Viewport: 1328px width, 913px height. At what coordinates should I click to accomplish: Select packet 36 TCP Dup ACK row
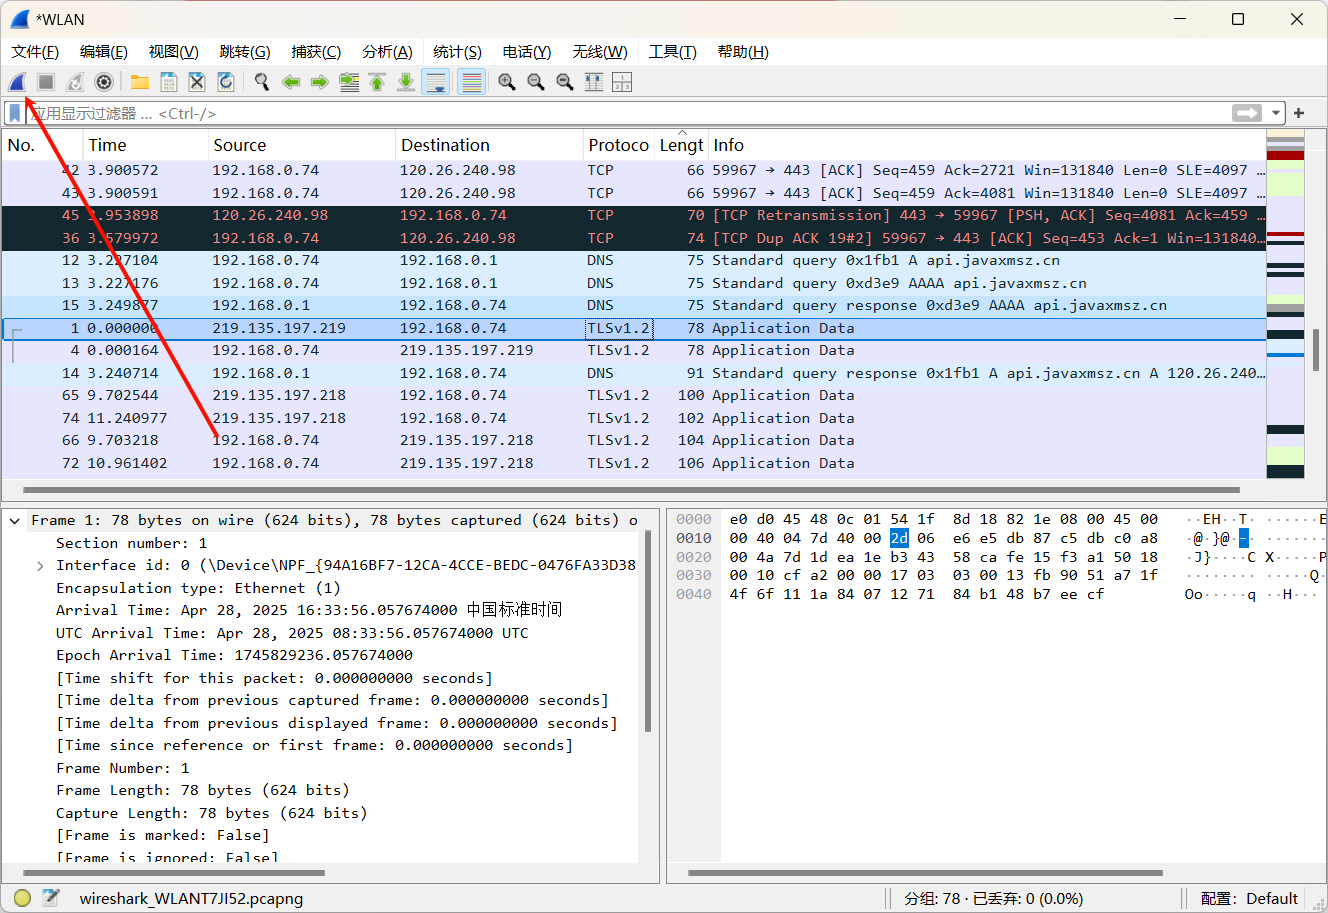[634, 238]
